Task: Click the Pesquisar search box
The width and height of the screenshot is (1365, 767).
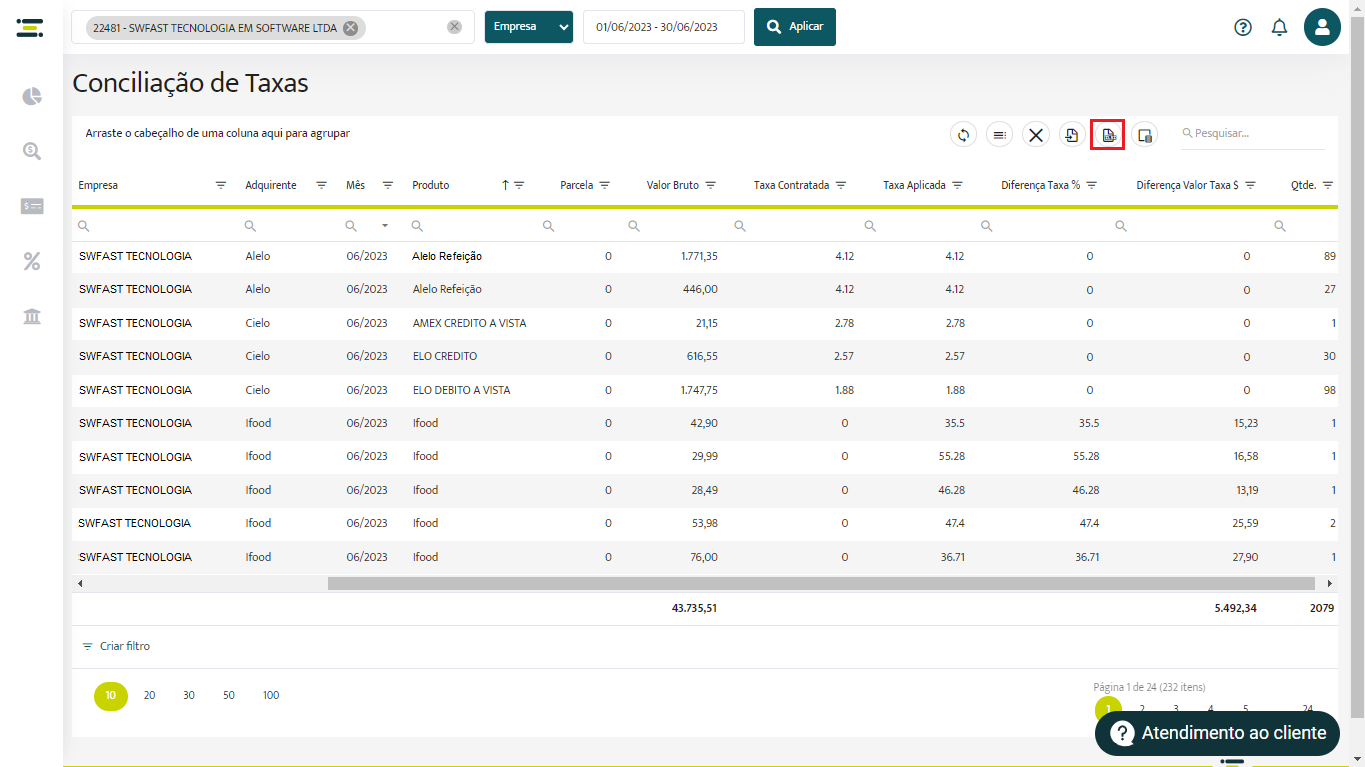Action: click(1253, 134)
